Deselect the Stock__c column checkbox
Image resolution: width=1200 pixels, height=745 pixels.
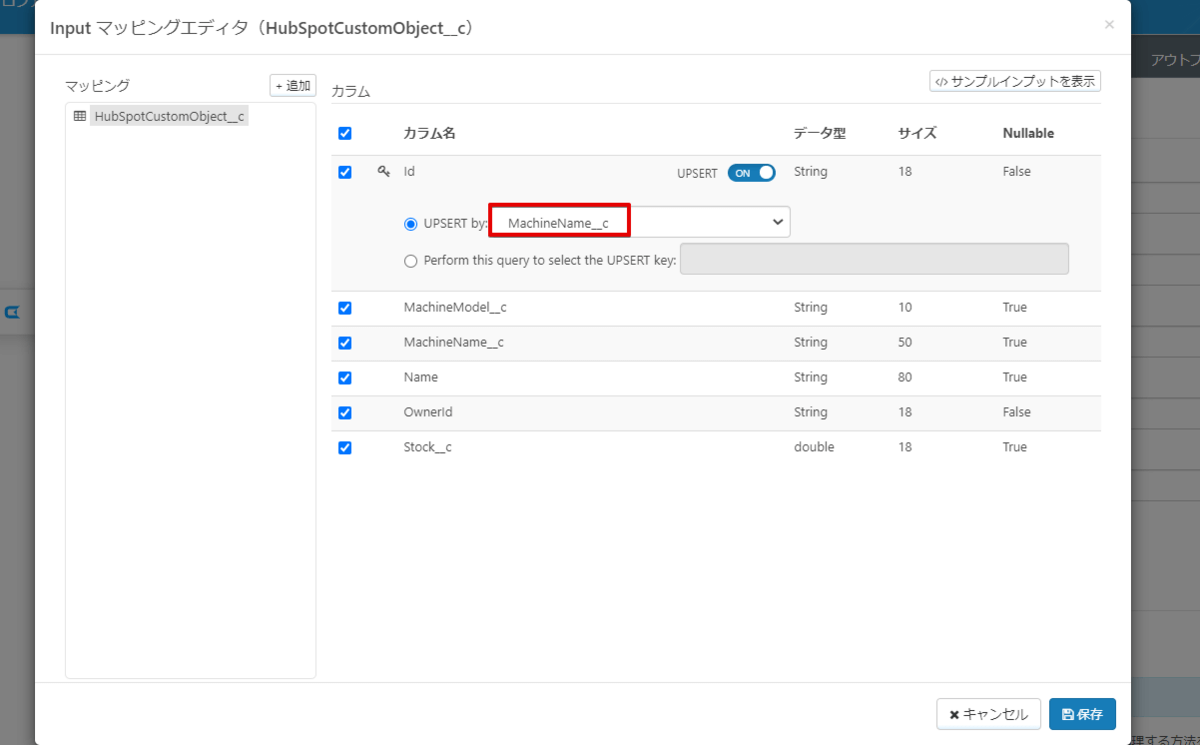(345, 448)
